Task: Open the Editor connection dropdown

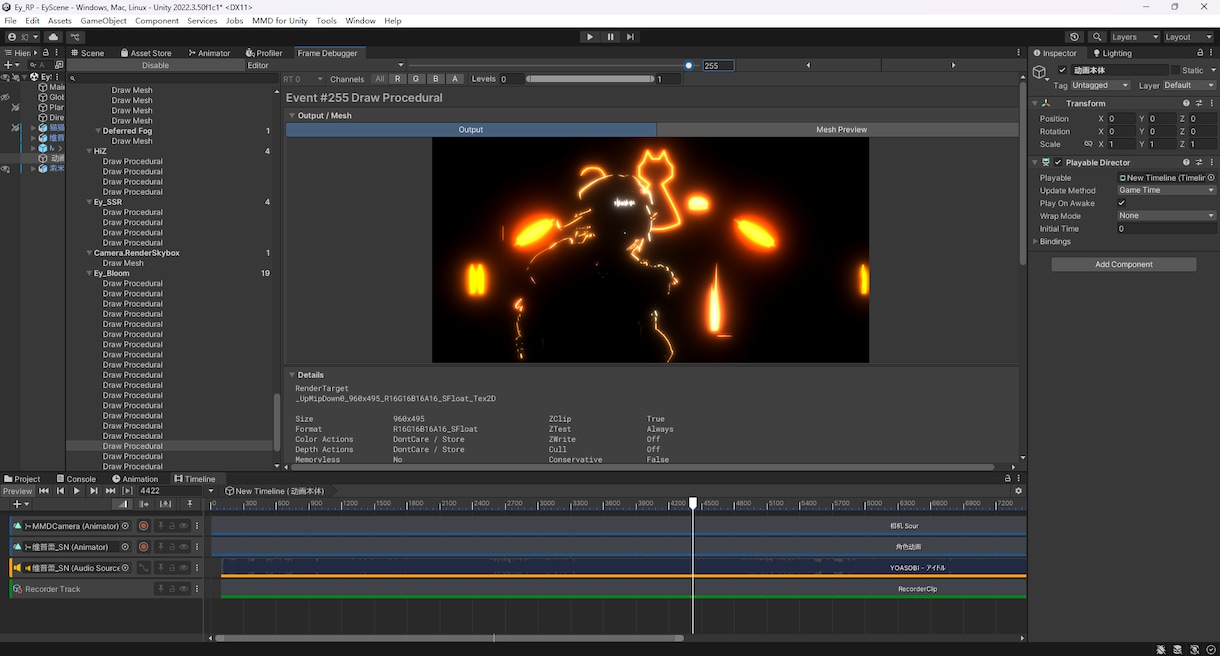Action: pos(325,65)
